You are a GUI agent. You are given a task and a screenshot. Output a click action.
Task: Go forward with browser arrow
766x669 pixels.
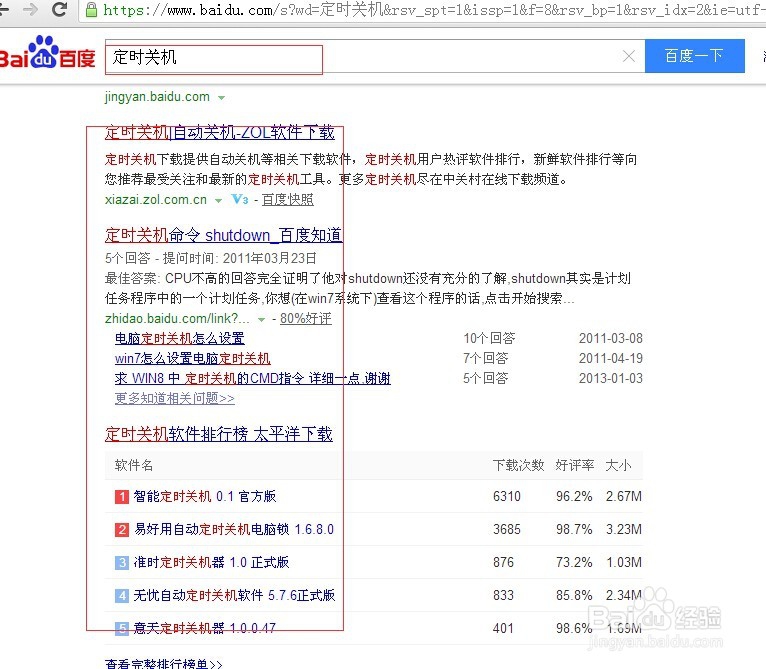30,9
